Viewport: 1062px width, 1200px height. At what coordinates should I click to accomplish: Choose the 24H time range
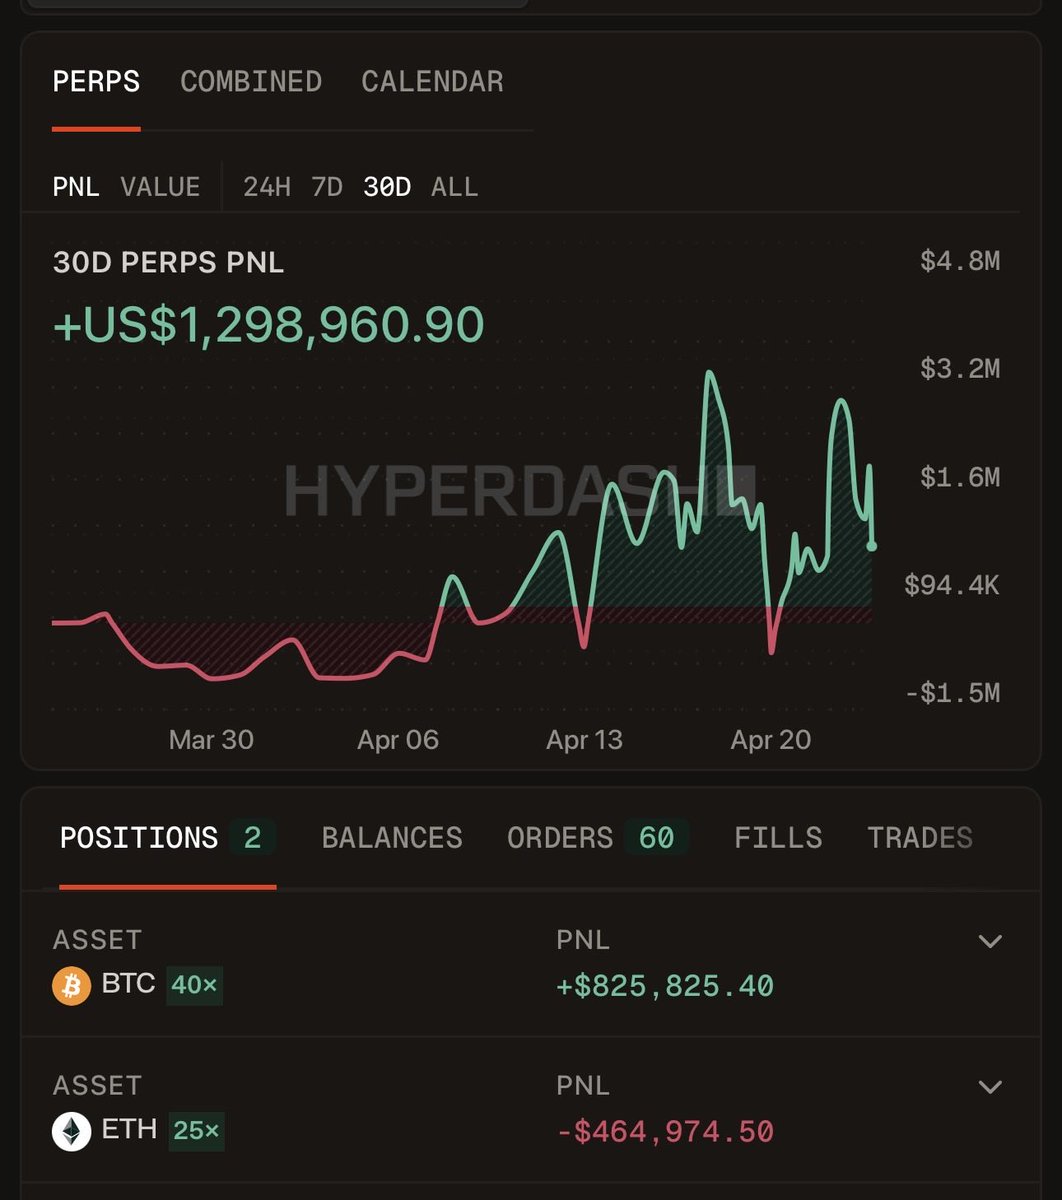267,187
